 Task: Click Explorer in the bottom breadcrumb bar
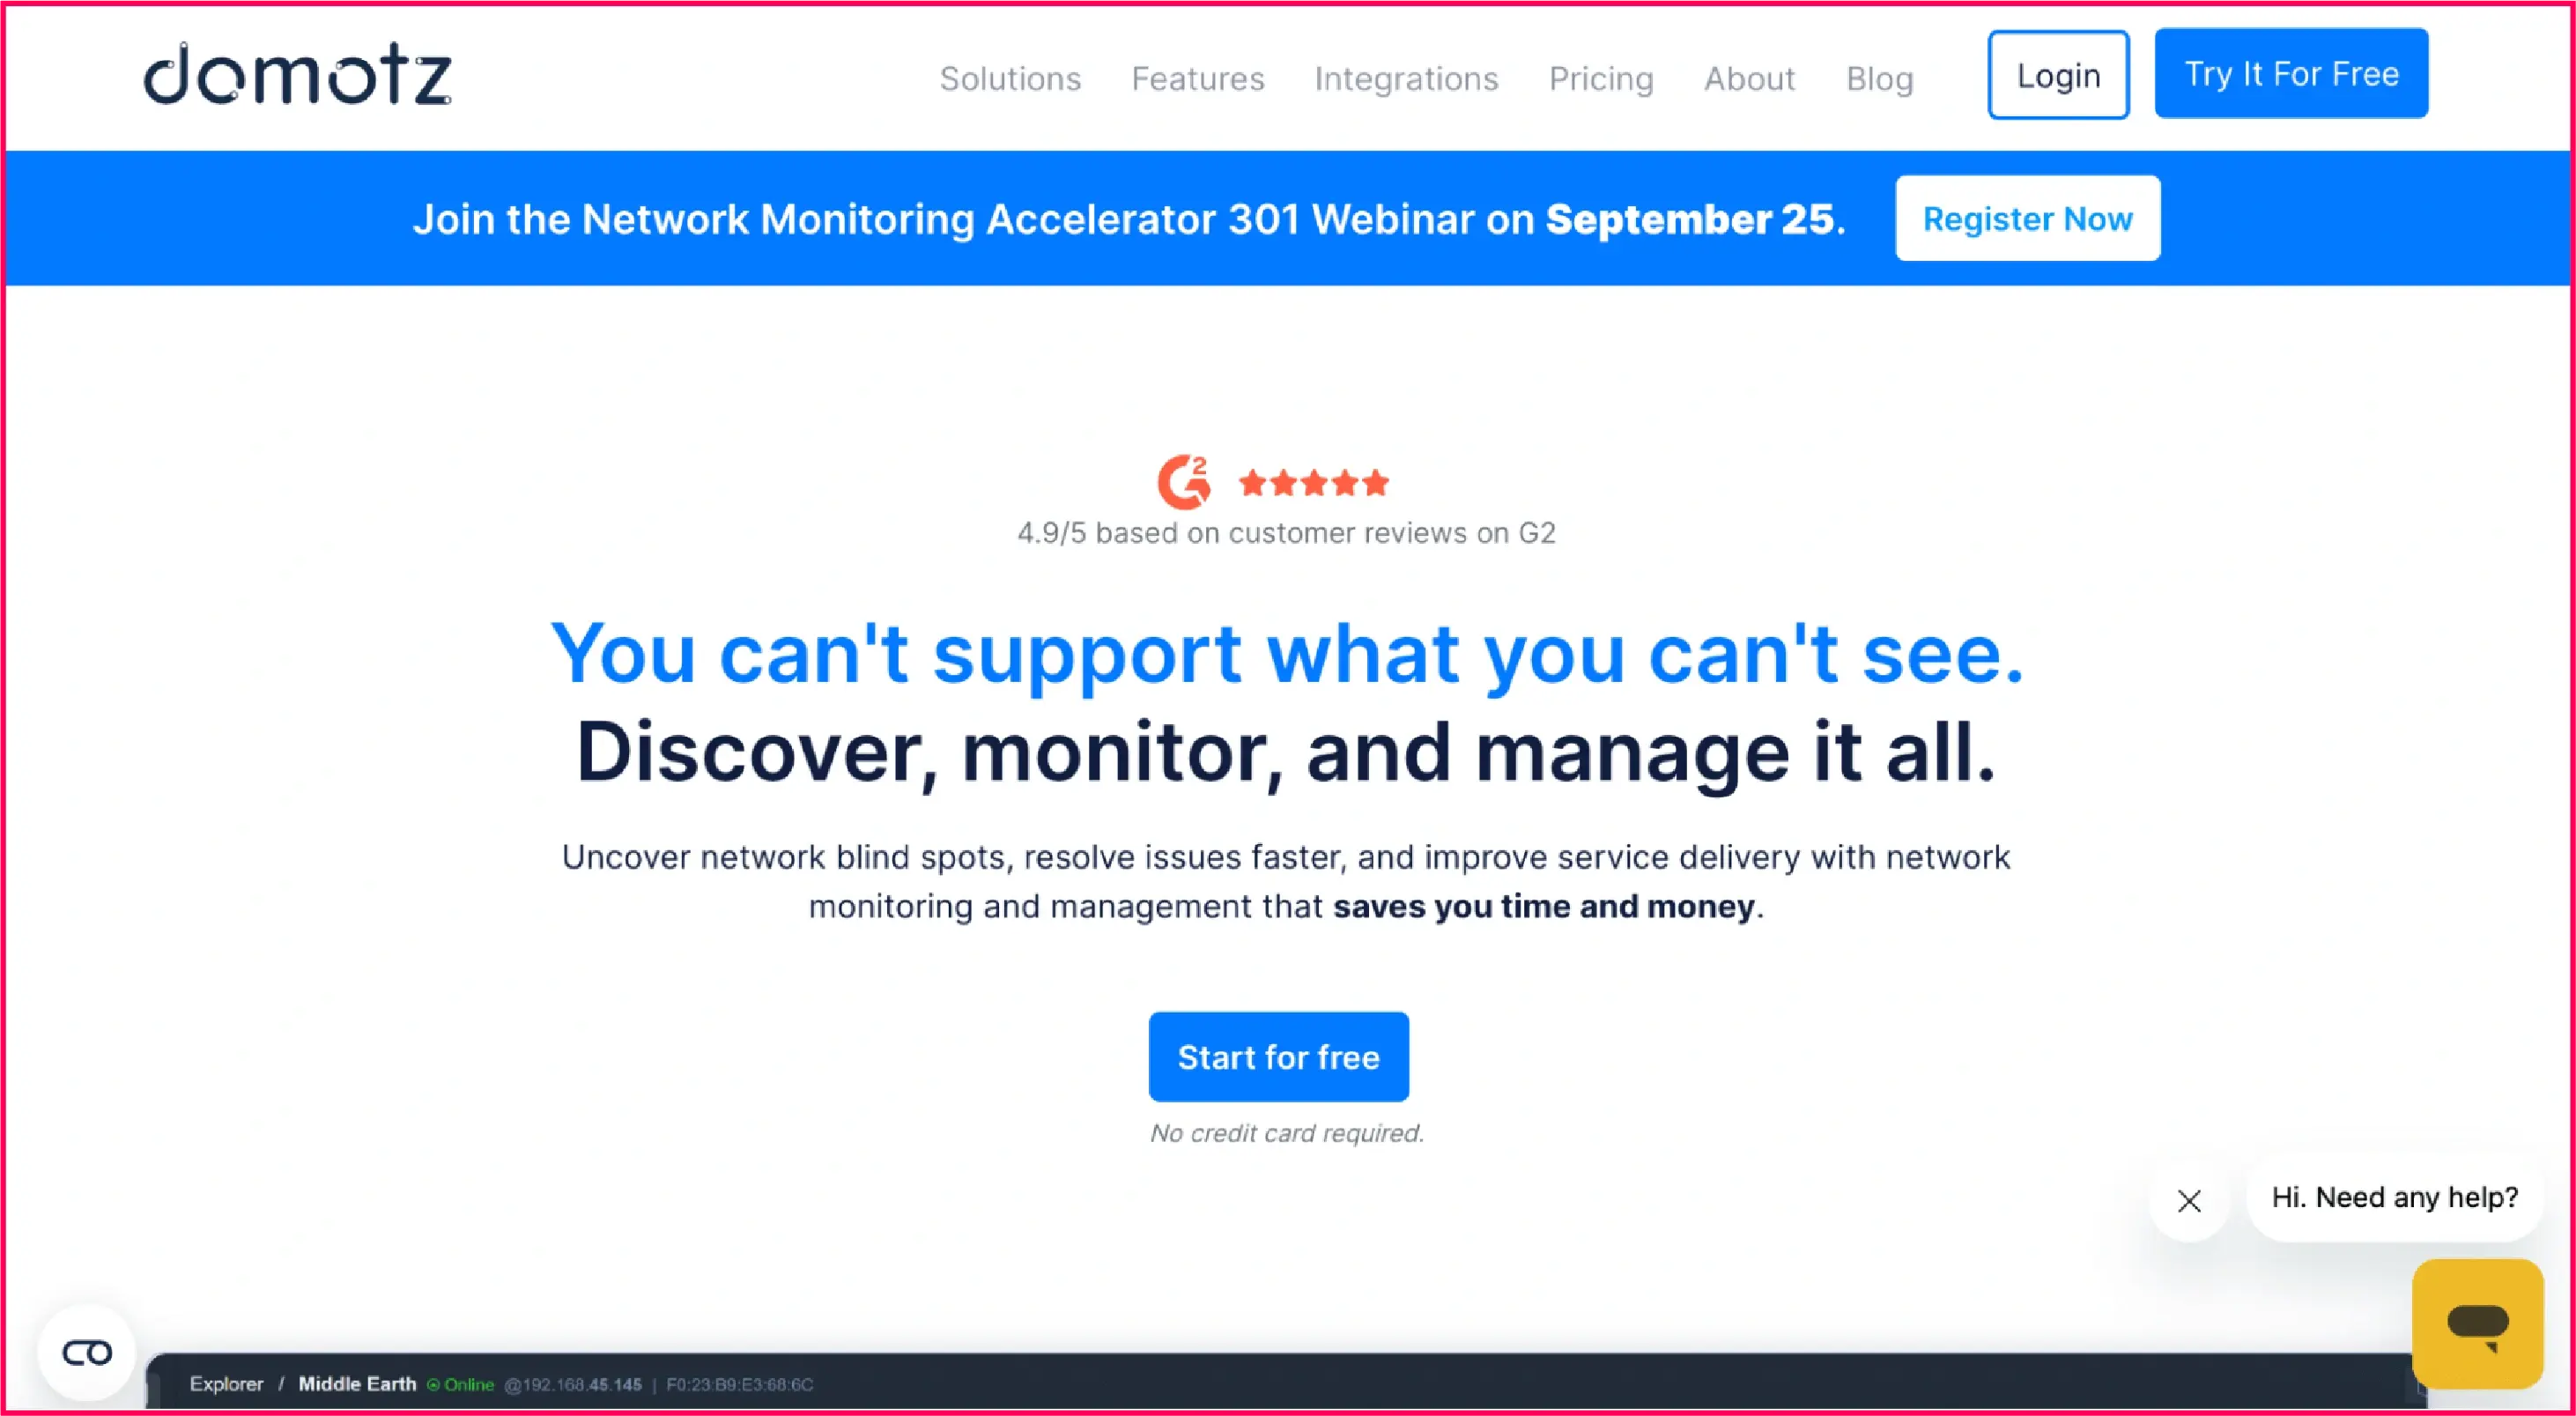click(x=226, y=1385)
